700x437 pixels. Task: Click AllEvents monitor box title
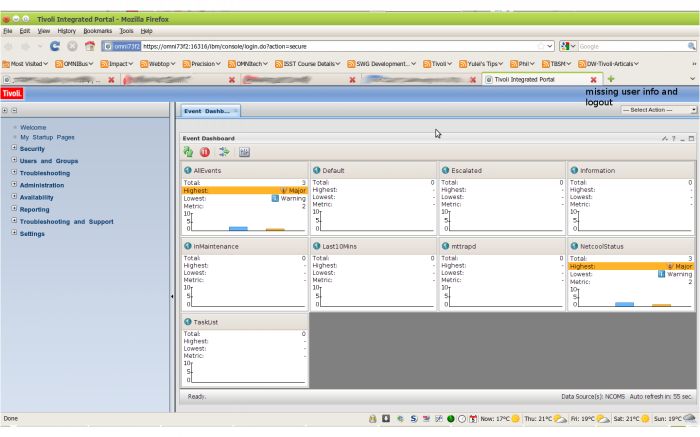[207, 171]
